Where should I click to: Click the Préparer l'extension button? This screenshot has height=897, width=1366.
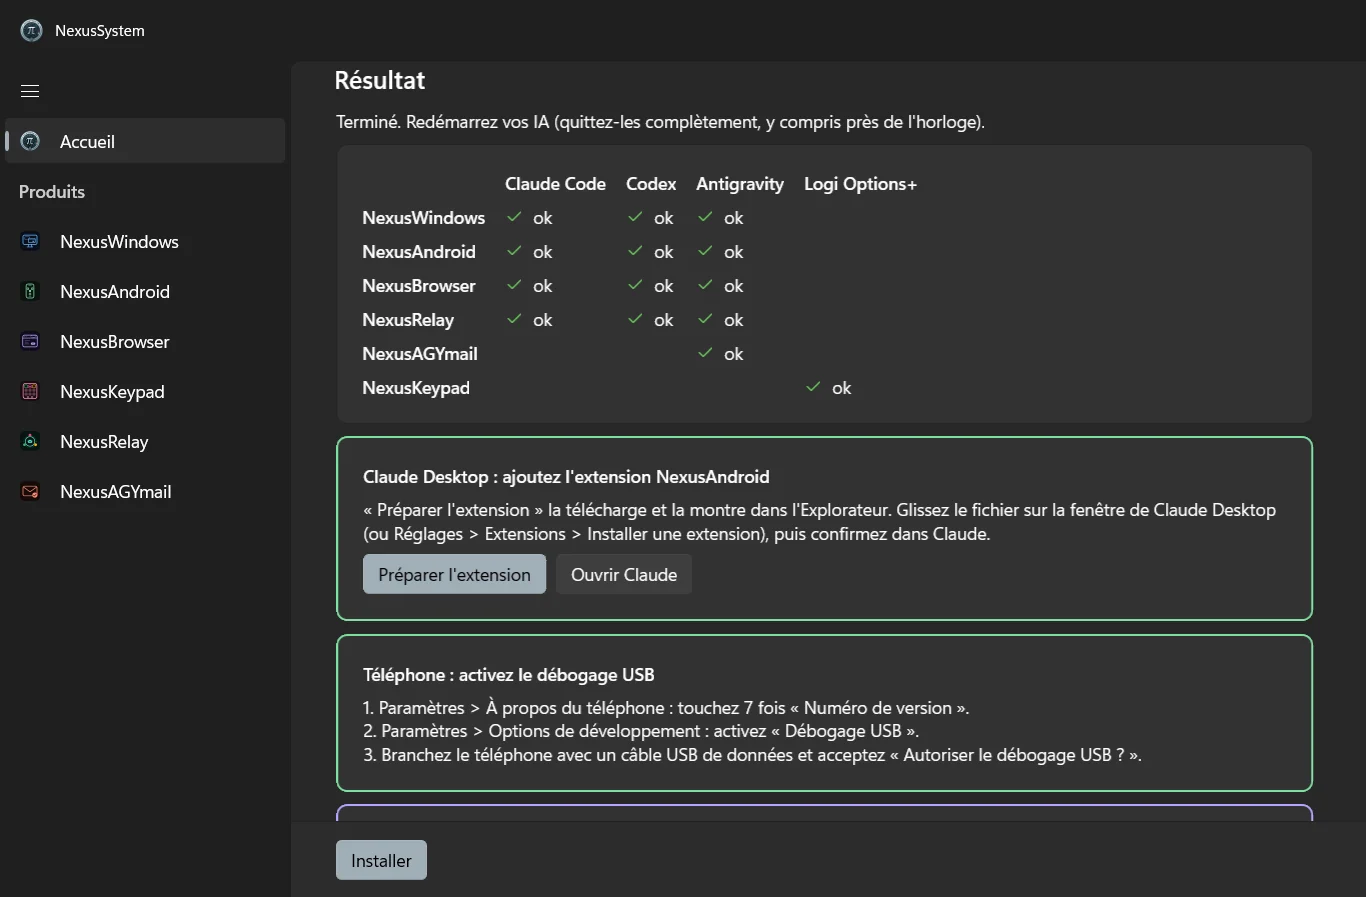pyautogui.click(x=454, y=574)
